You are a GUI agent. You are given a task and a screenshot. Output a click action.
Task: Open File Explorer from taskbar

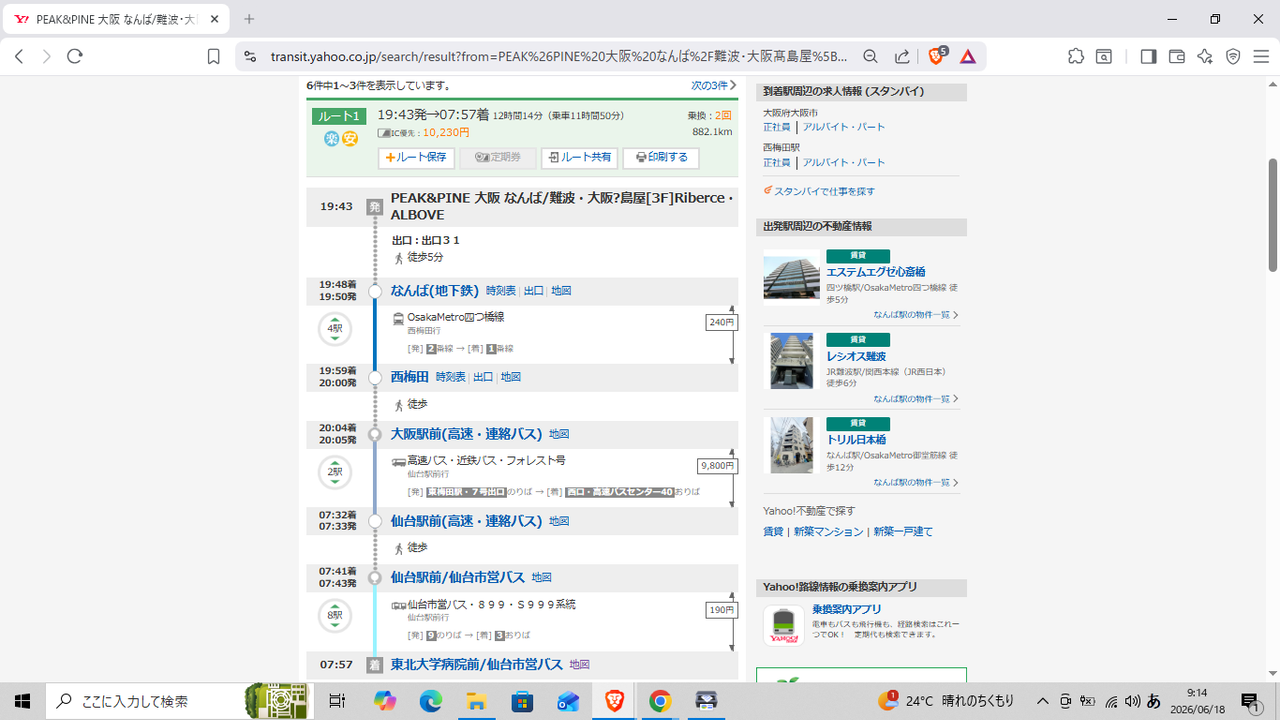tap(475, 701)
